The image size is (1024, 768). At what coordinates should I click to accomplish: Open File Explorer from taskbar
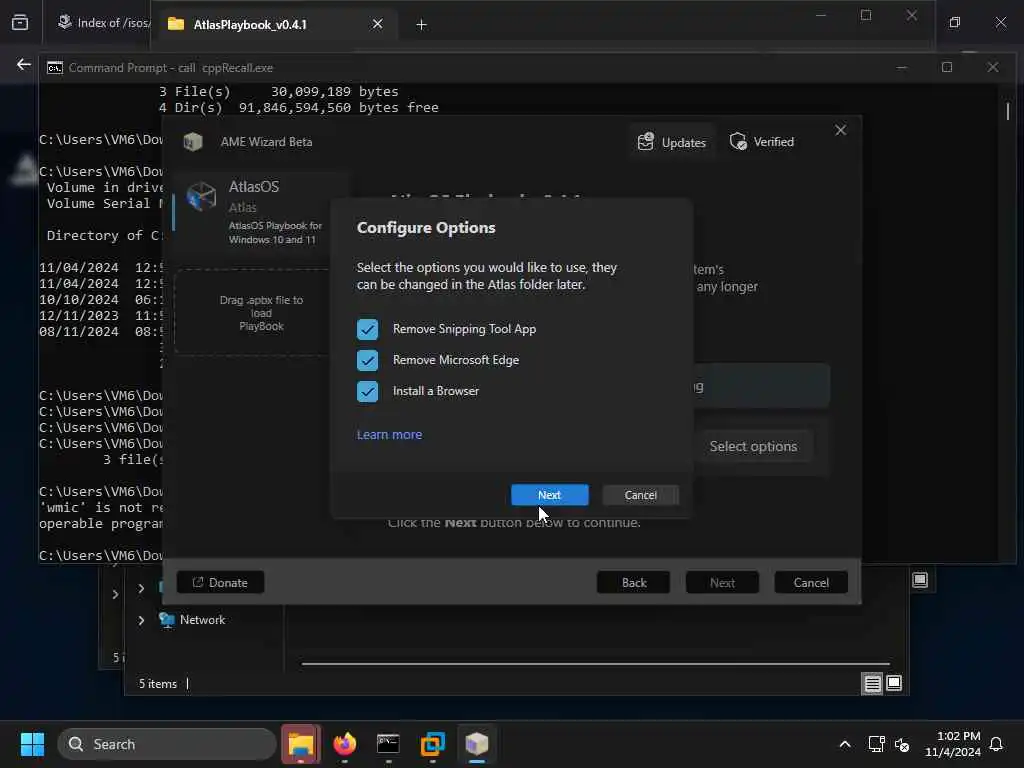click(301, 744)
